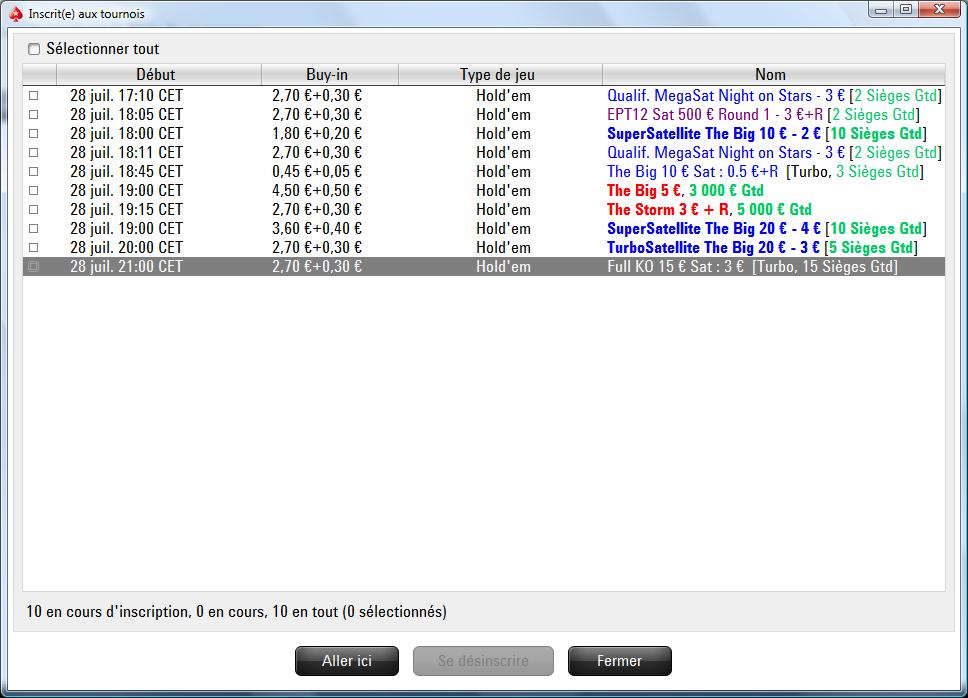Close the Inscrit(e) aux tournois window
Image resolution: width=968 pixels, height=698 pixels.
(x=940, y=9)
